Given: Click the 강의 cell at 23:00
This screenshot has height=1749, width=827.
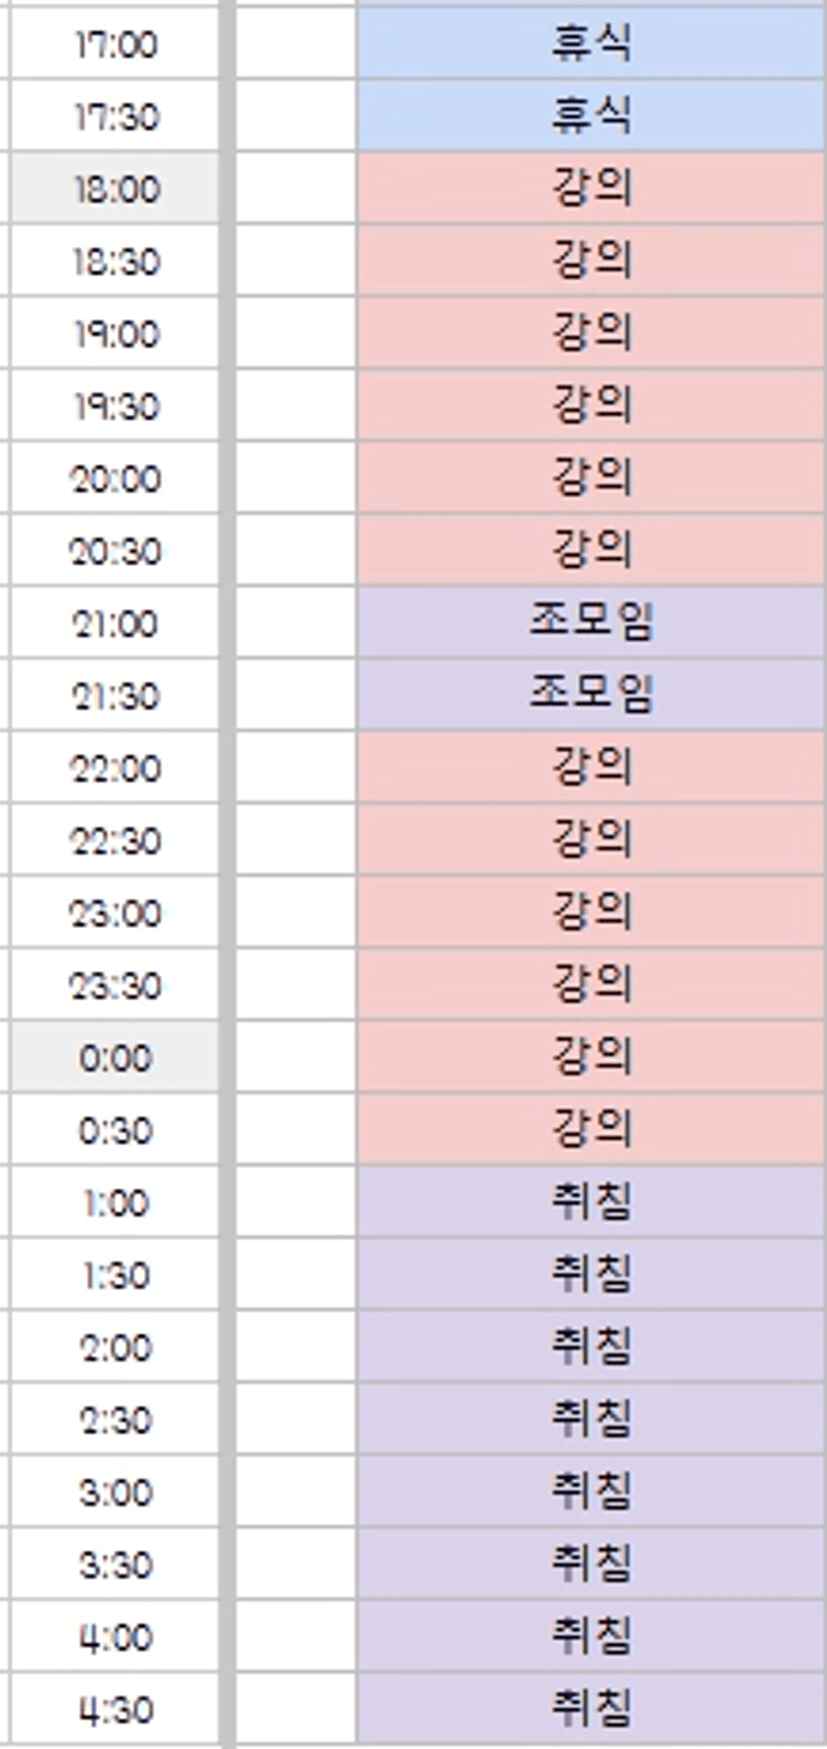Looking at the screenshot, I should click(x=591, y=913).
